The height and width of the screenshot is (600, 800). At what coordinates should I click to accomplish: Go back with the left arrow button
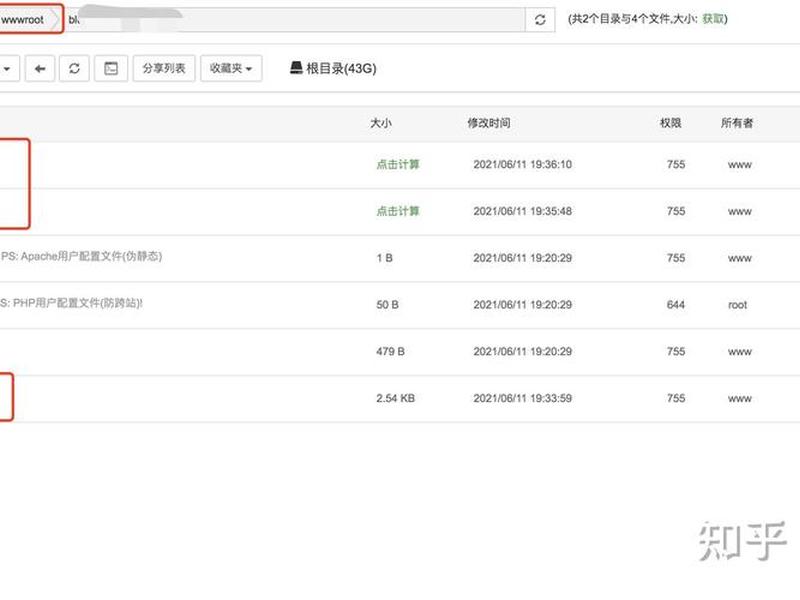[40, 68]
